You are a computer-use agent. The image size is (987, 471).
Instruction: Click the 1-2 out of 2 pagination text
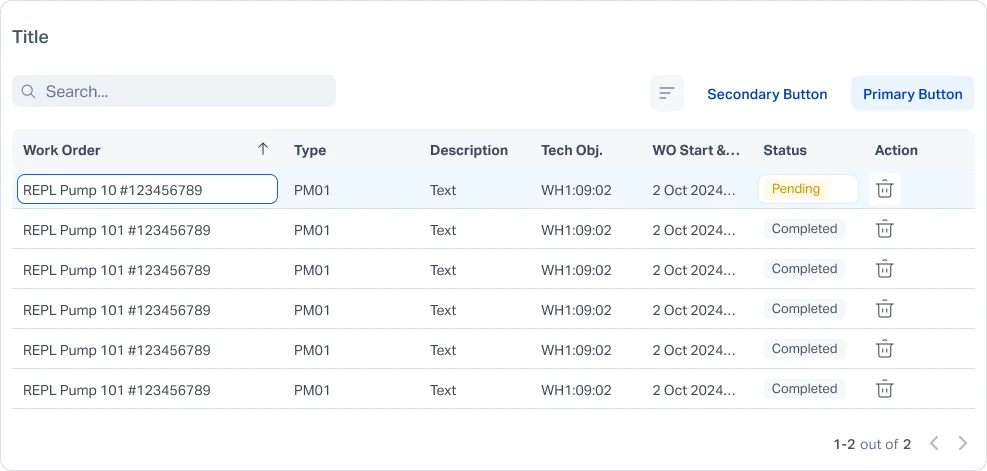pyautogui.click(x=872, y=444)
